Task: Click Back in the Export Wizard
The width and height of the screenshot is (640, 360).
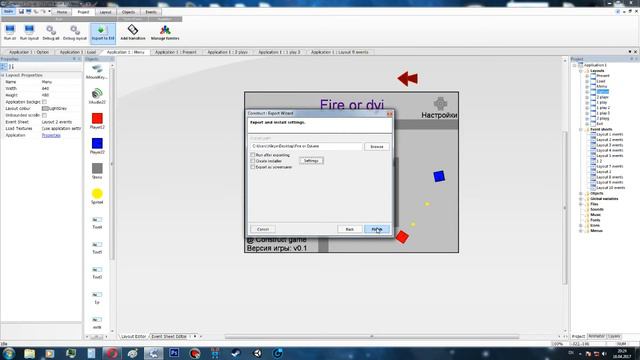Action: [350, 229]
